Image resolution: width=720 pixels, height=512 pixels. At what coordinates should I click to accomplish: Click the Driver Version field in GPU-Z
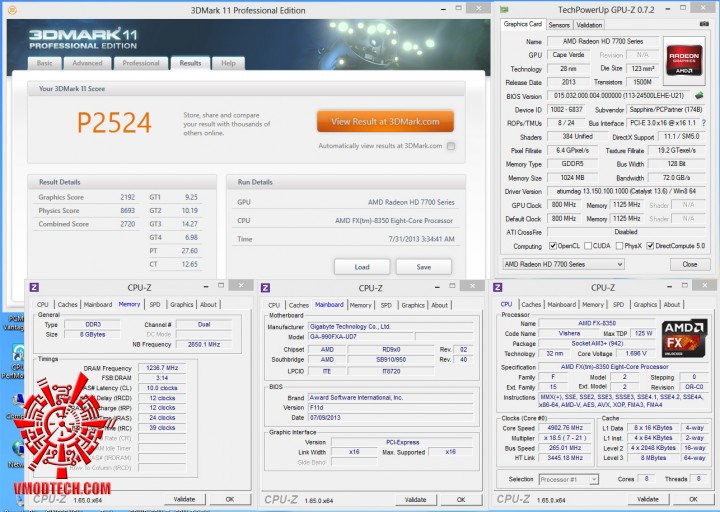(x=626, y=191)
